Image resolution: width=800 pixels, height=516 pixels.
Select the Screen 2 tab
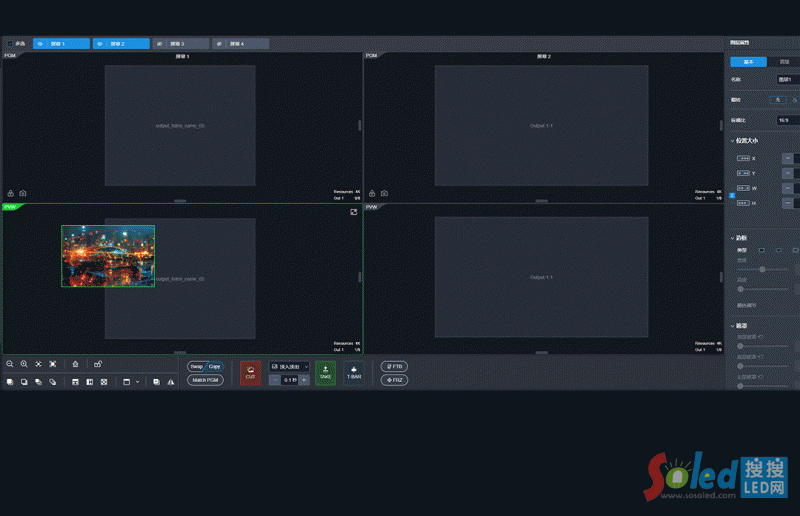click(120, 44)
